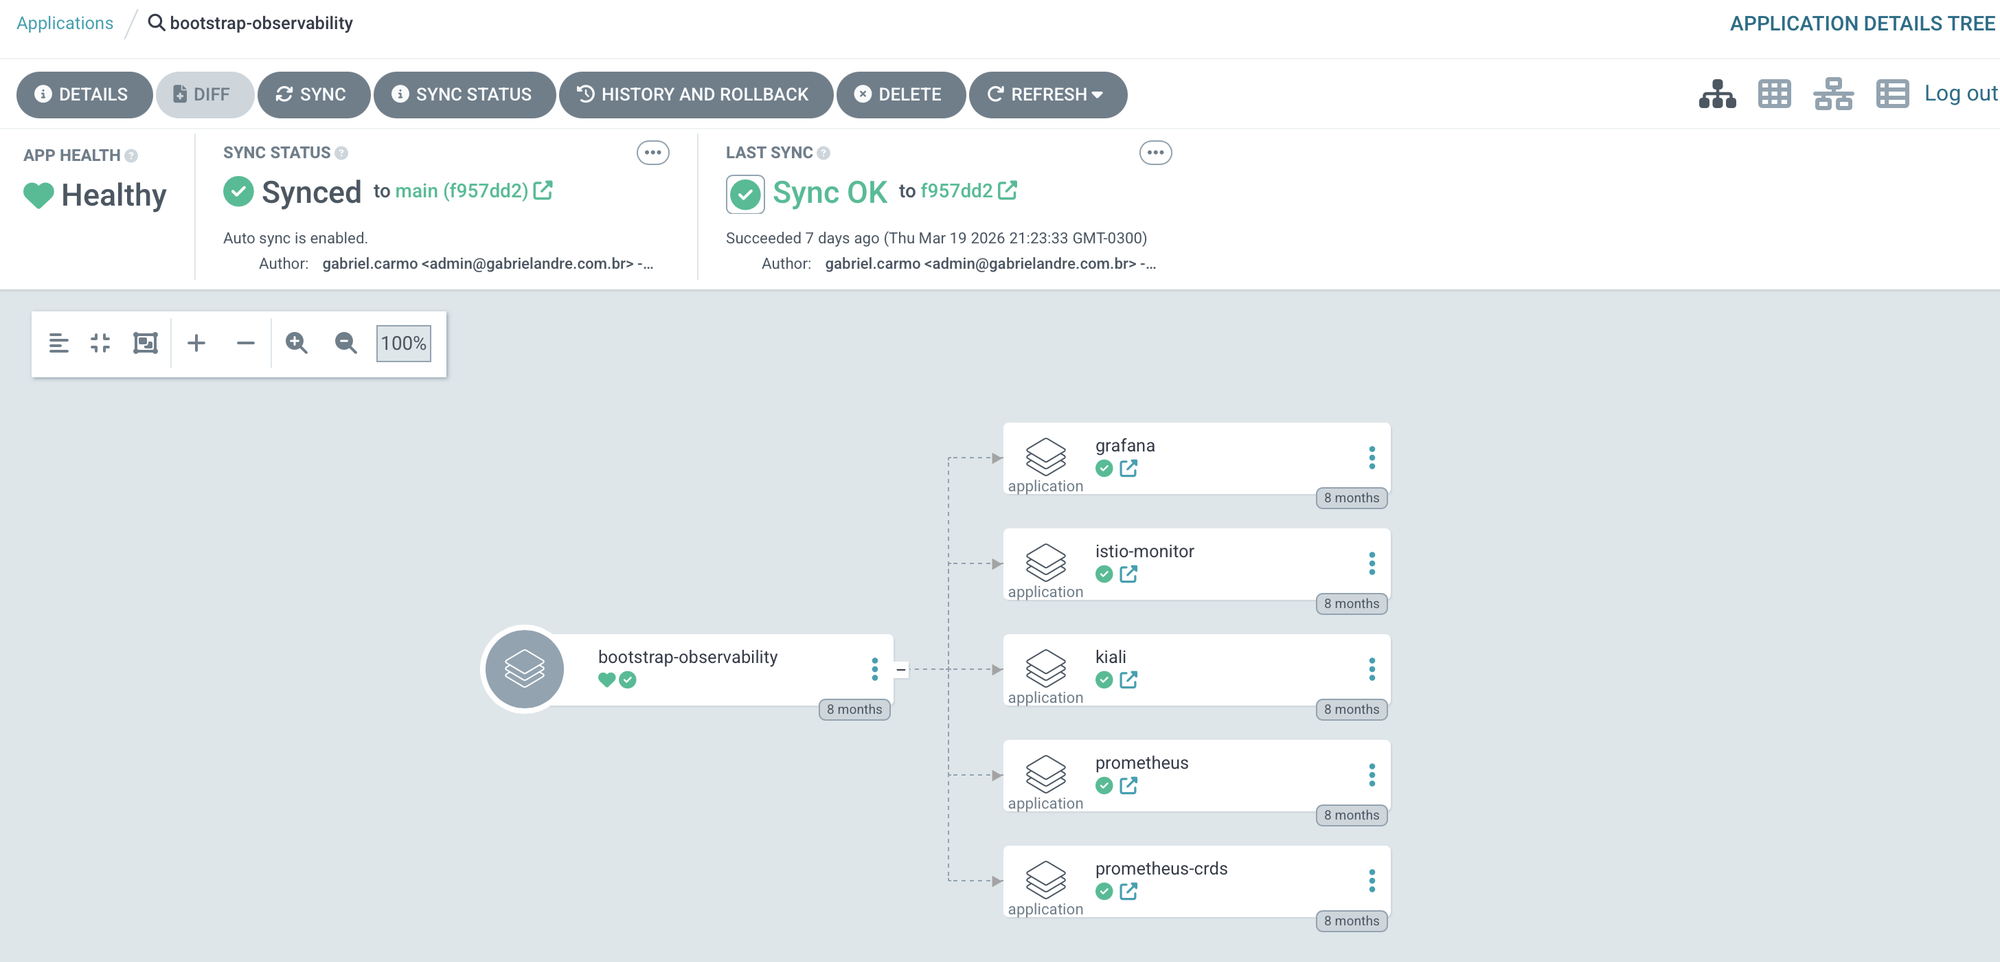Toggle compact nodes alignment icon
The image size is (2000, 962).
(x=59, y=343)
